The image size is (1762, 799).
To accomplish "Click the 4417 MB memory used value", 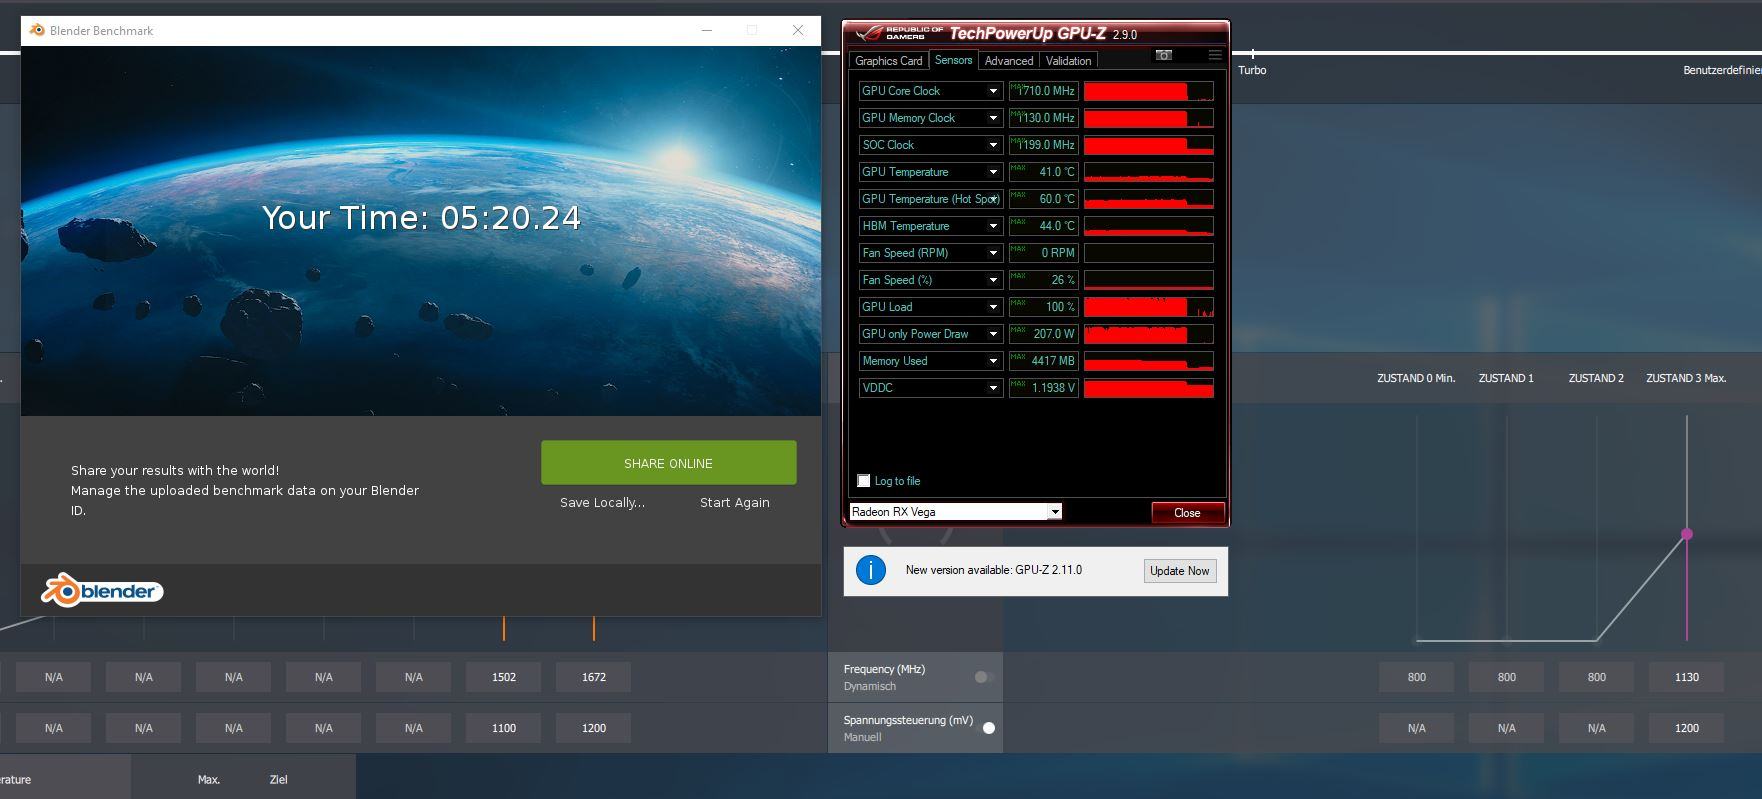I will [x=1044, y=361].
